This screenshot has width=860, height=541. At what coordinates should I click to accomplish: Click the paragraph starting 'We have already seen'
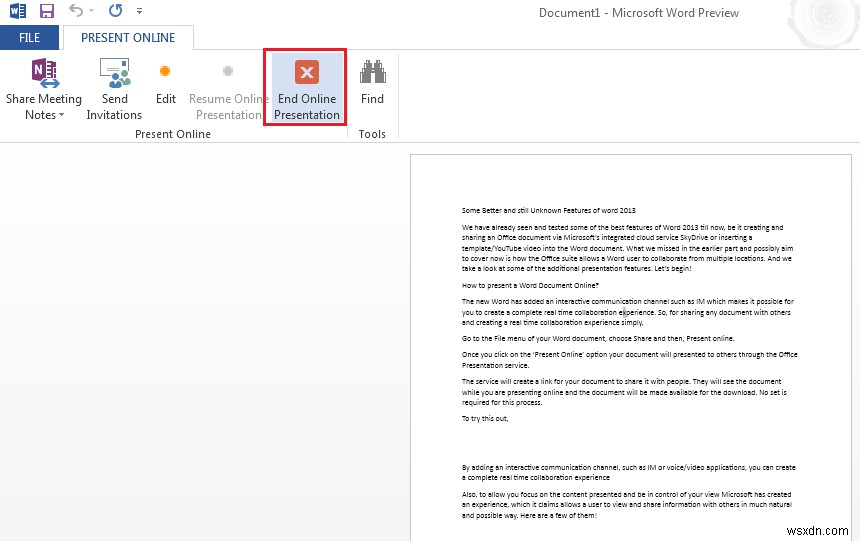pyautogui.click(x=627, y=248)
